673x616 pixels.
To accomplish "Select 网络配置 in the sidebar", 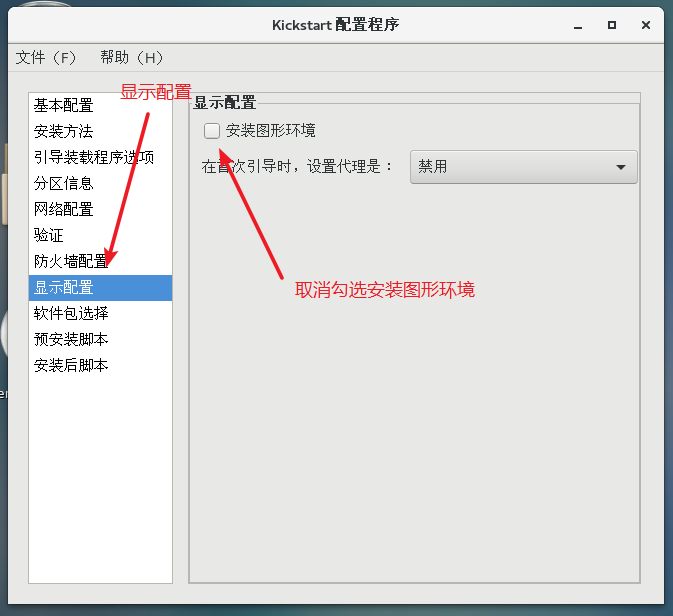I will (x=100, y=209).
